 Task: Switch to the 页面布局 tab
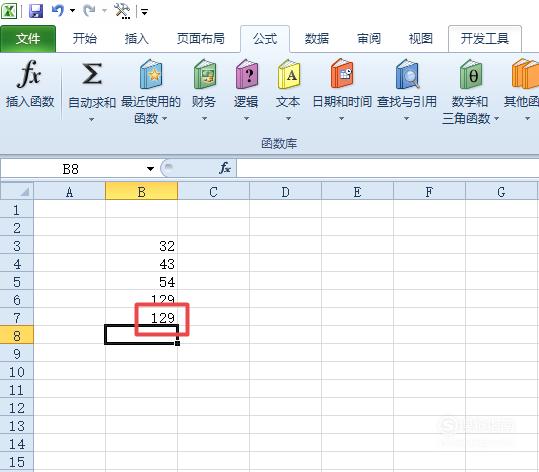tap(201, 39)
